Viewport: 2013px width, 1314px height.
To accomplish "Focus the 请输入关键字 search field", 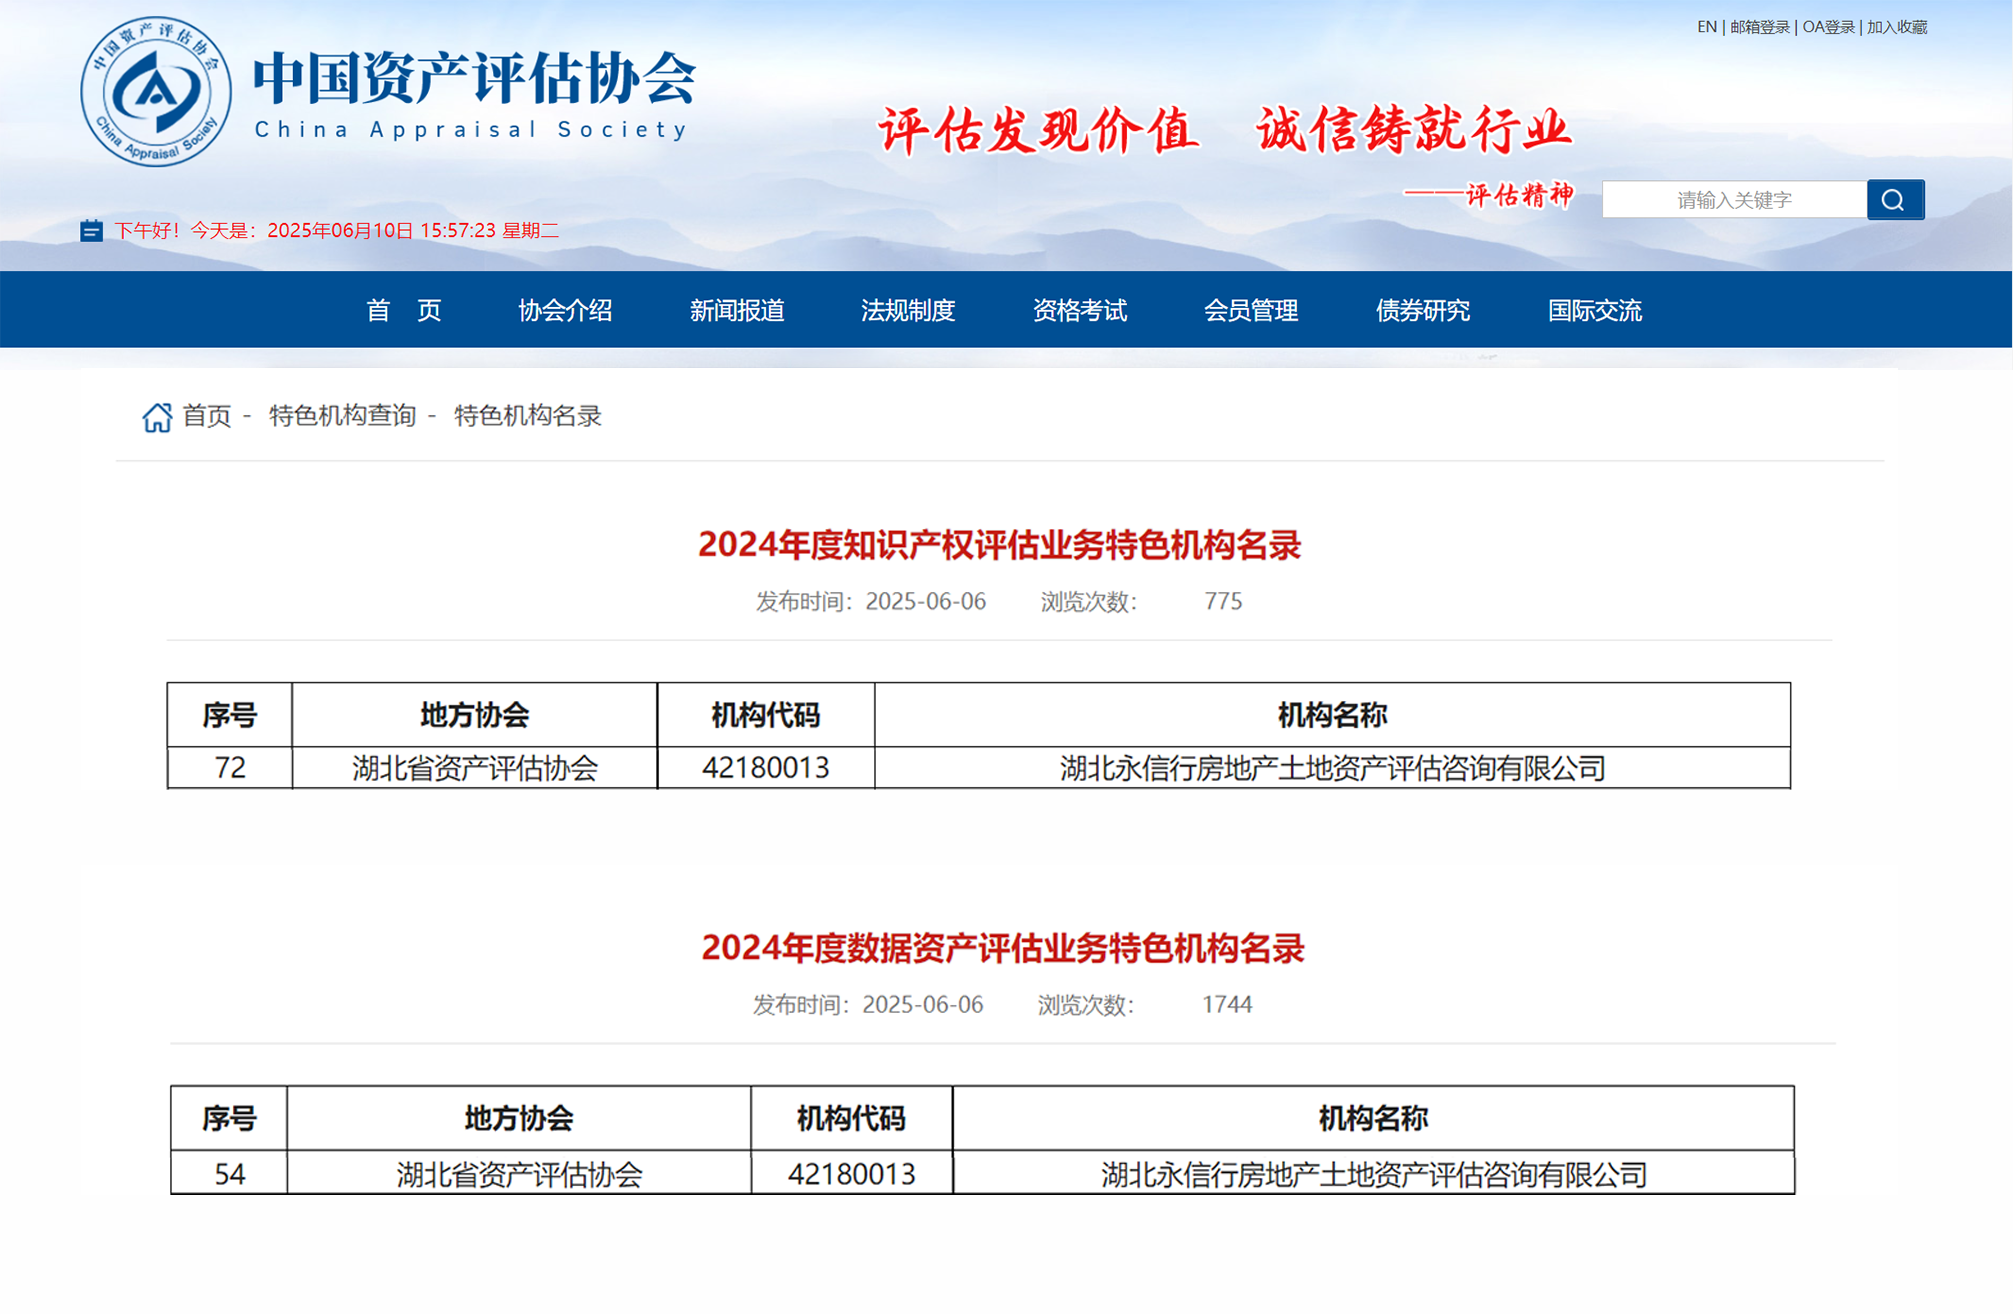I will (1734, 199).
